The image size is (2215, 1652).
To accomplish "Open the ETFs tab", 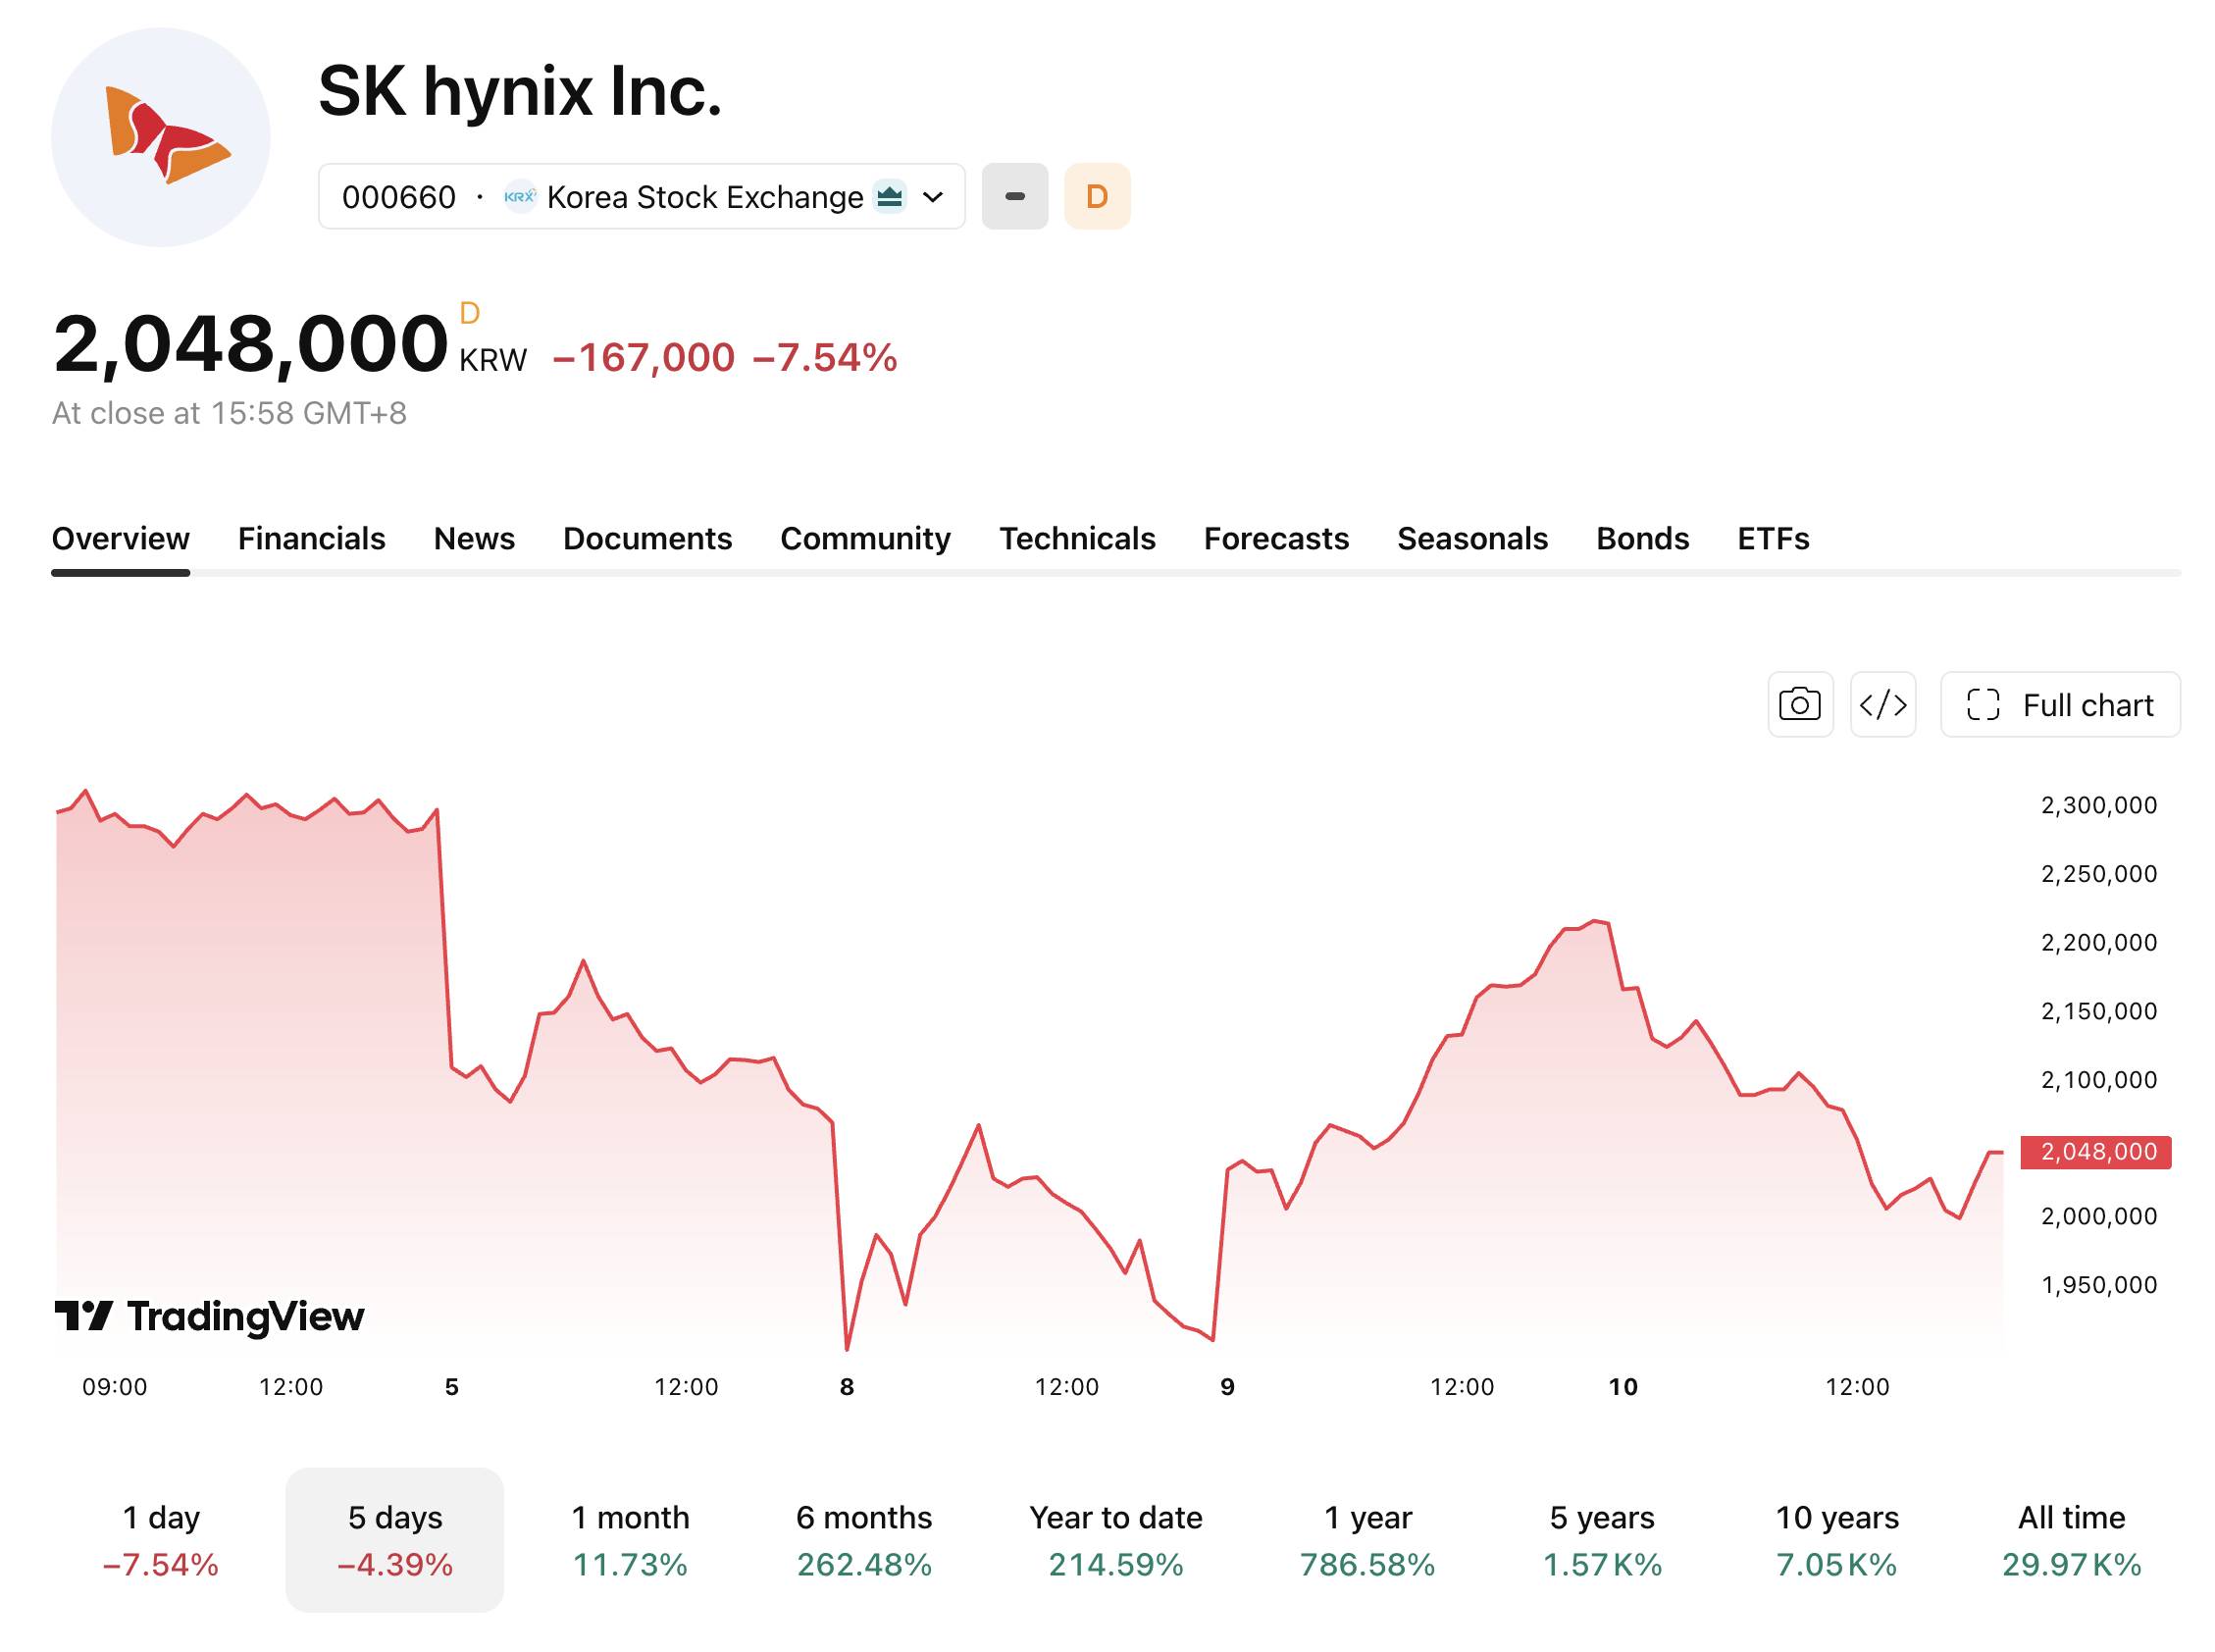I will coord(1772,538).
